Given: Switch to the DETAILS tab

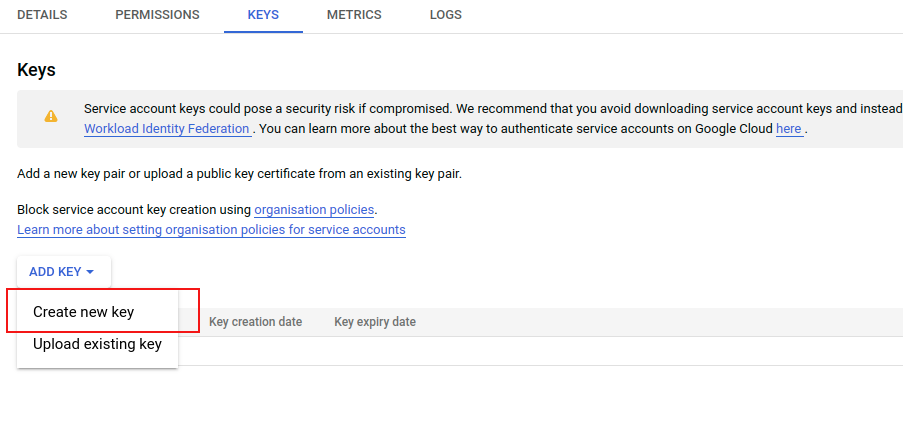Looking at the screenshot, I should pos(42,15).
